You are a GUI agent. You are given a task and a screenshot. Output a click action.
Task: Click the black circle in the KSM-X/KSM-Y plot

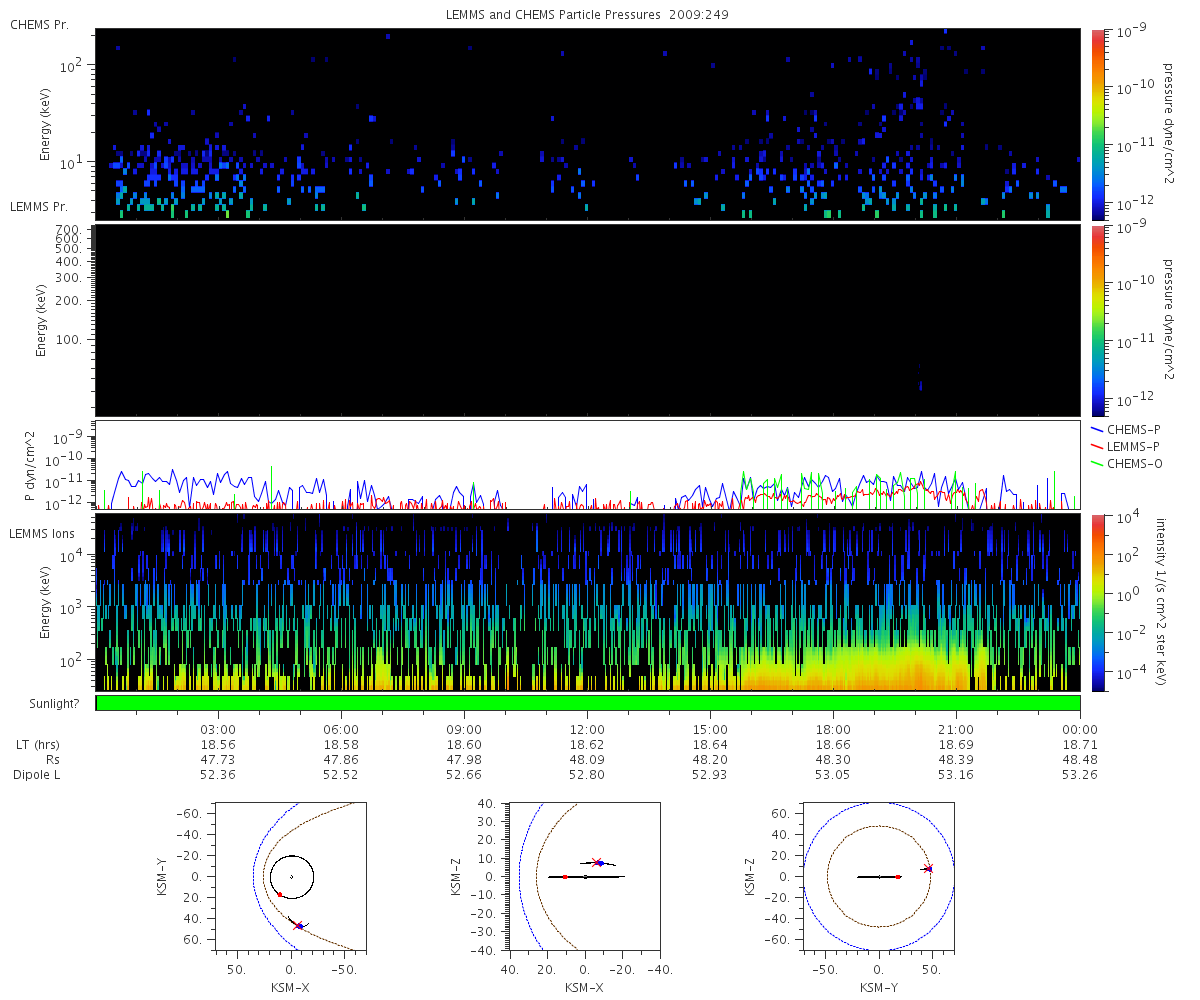point(292,877)
